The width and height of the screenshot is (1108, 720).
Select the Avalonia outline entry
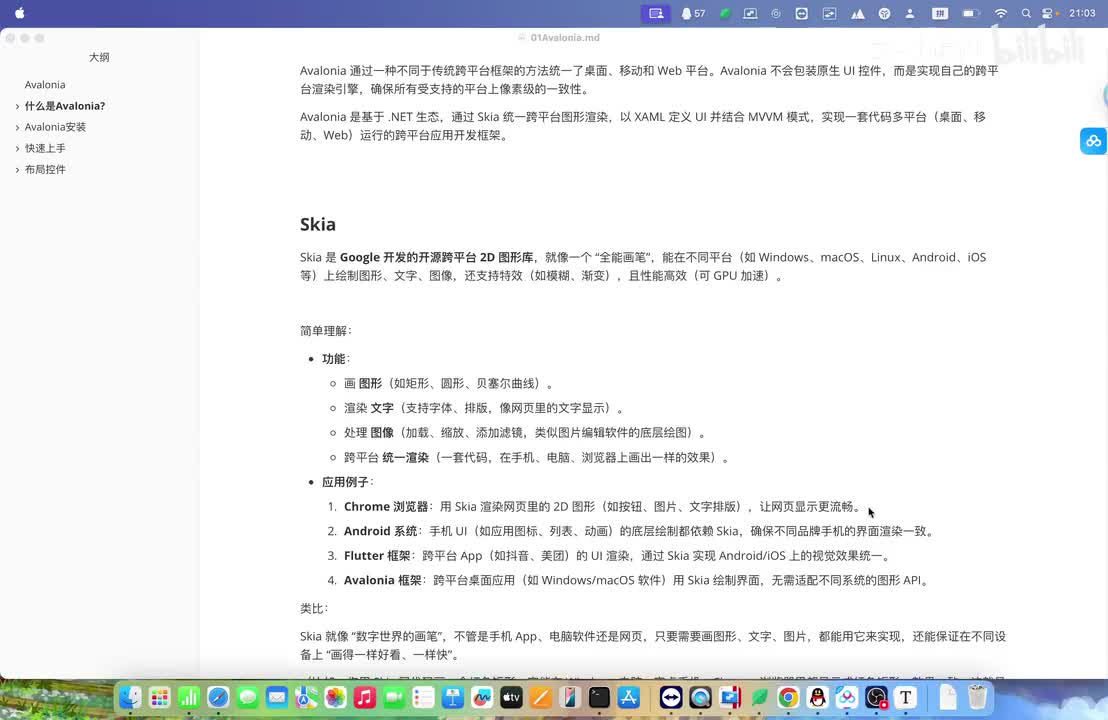tap(45, 85)
